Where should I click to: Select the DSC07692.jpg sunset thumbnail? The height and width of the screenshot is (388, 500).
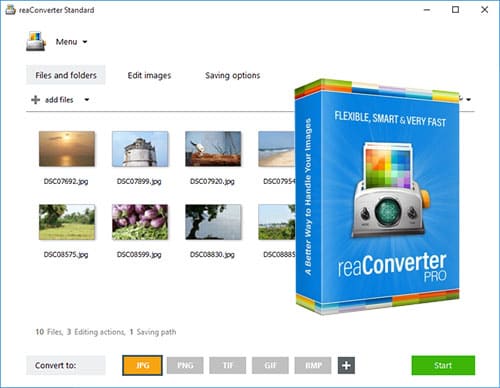click(x=67, y=149)
